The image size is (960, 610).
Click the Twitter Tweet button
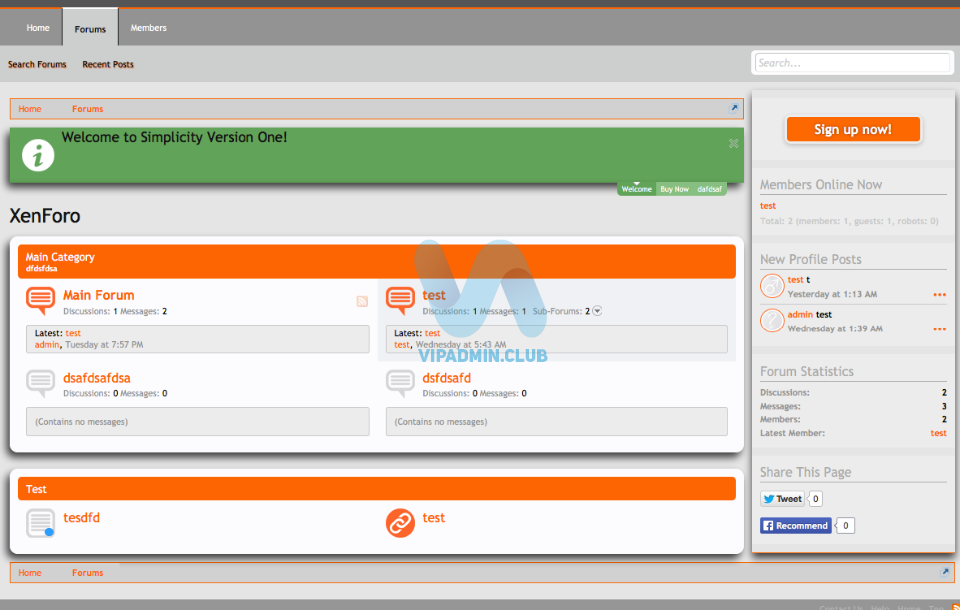point(782,499)
